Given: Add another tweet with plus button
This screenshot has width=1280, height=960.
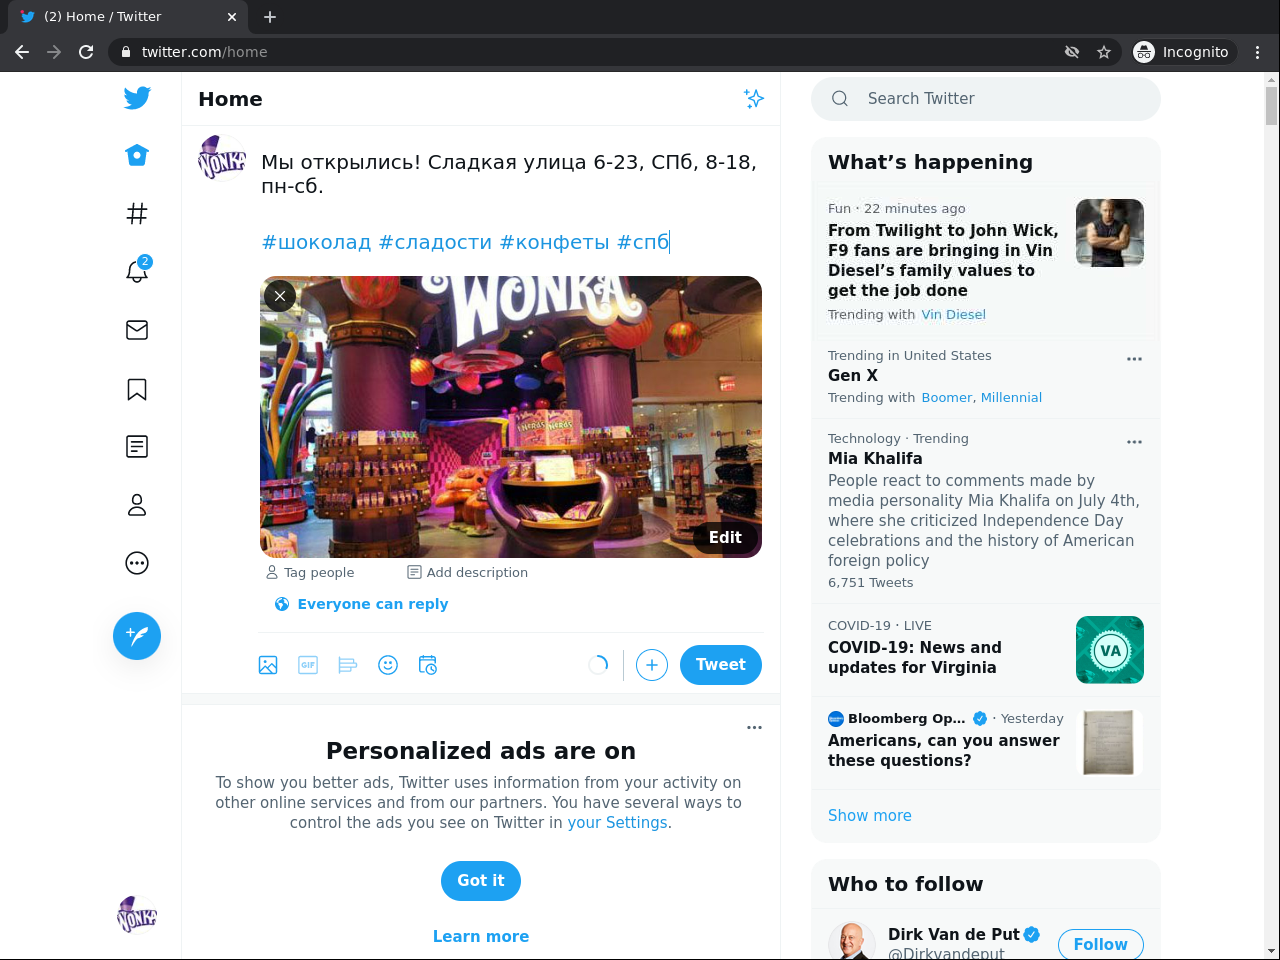Looking at the screenshot, I should coord(652,665).
